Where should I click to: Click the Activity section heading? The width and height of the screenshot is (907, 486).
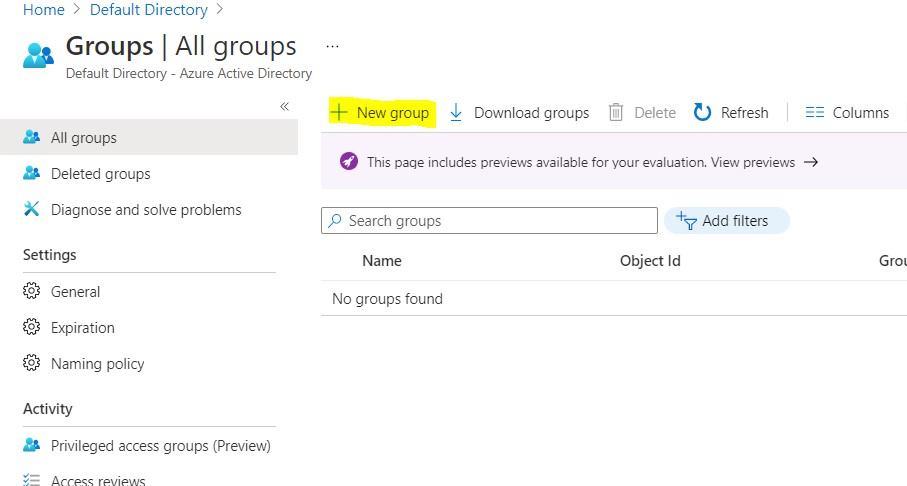point(47,409)
